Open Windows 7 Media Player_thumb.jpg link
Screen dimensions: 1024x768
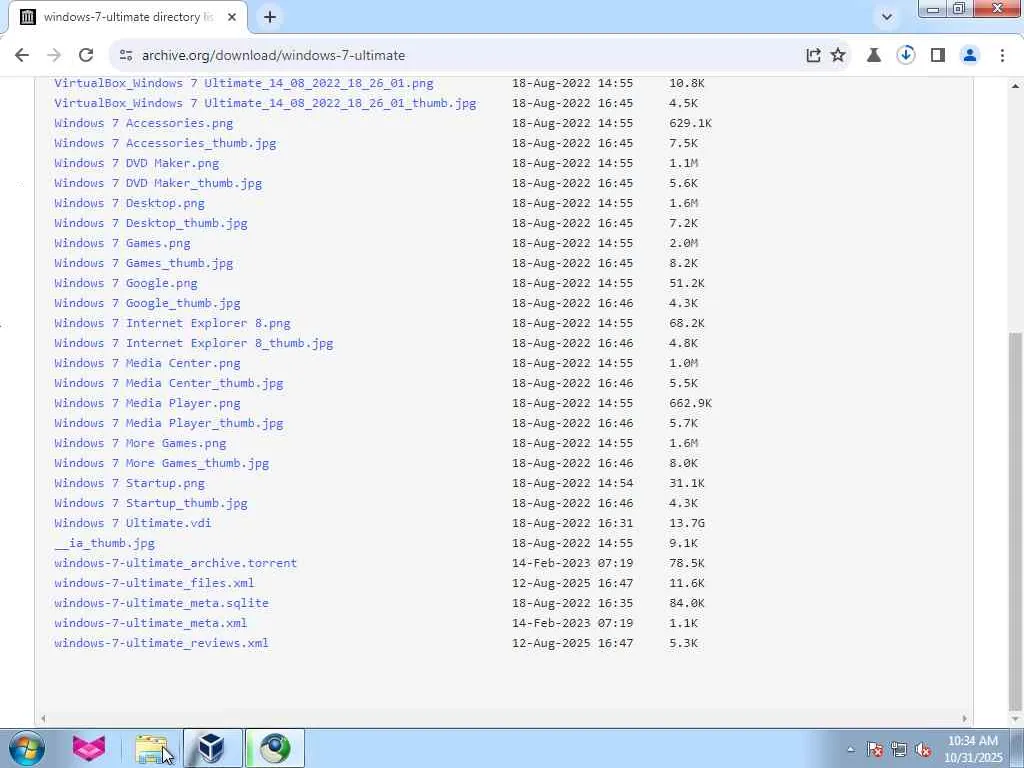point(169,423)
